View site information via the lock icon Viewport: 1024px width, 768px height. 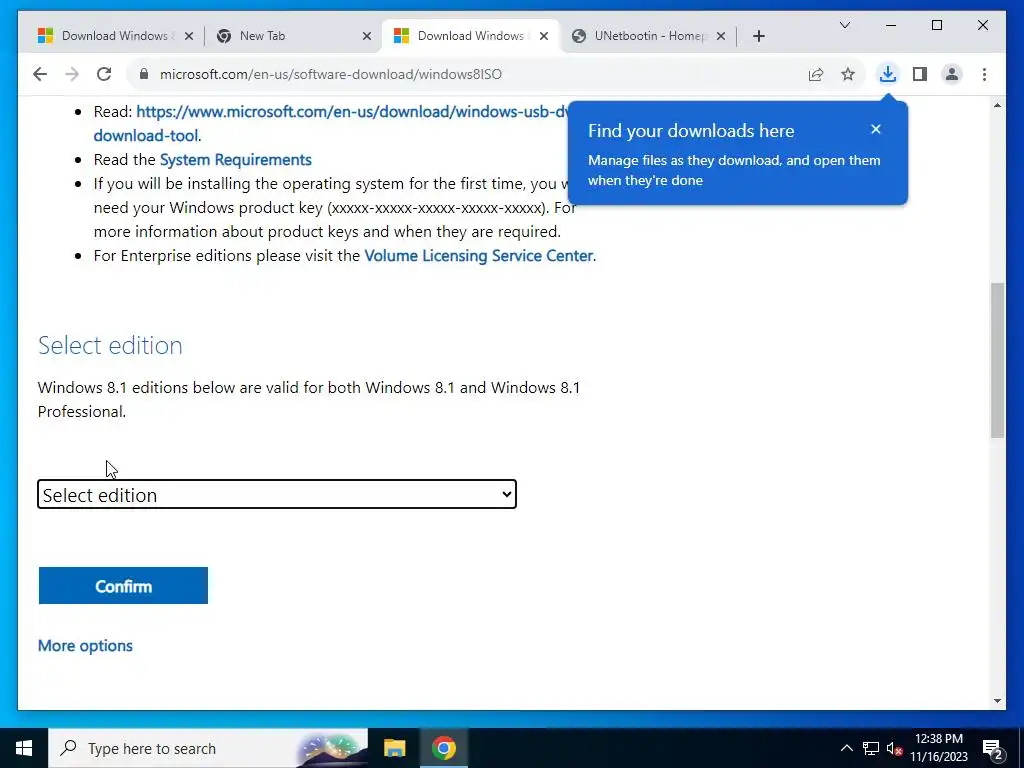[144, 74]
